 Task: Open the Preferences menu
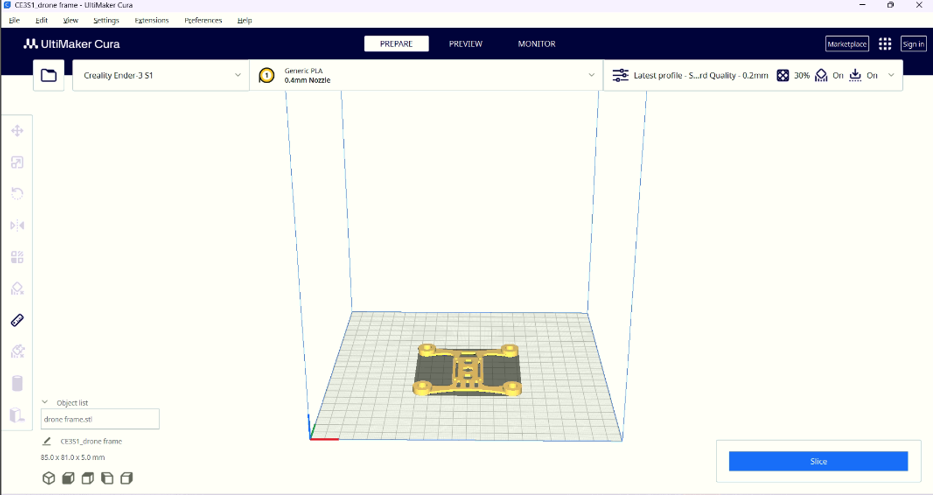pos(203,20)
